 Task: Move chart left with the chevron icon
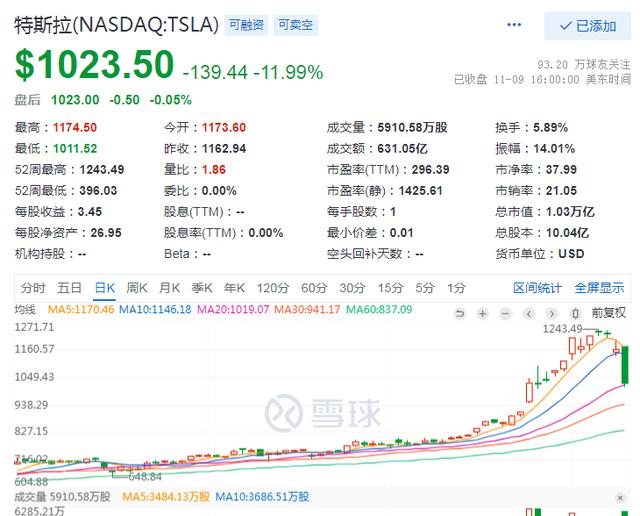point(529,314)
